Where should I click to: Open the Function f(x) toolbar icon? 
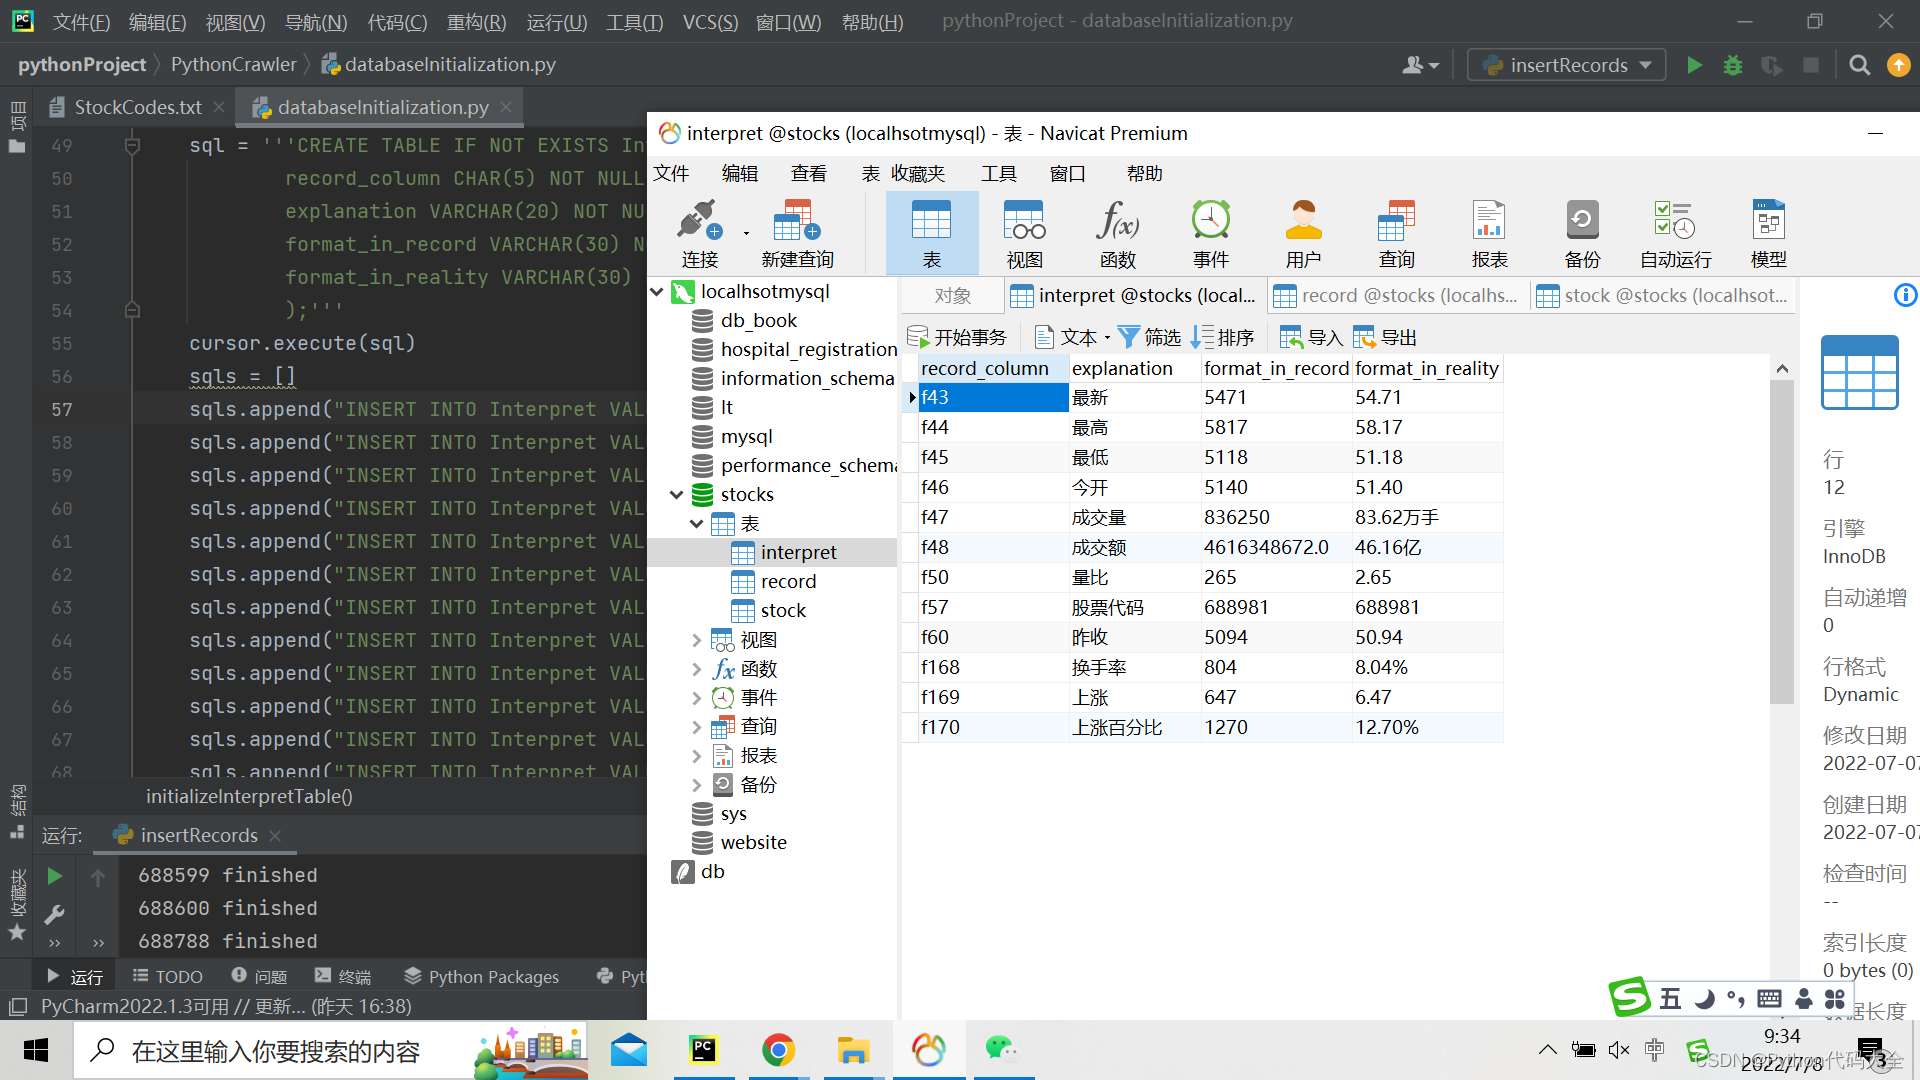[1117, 234]
